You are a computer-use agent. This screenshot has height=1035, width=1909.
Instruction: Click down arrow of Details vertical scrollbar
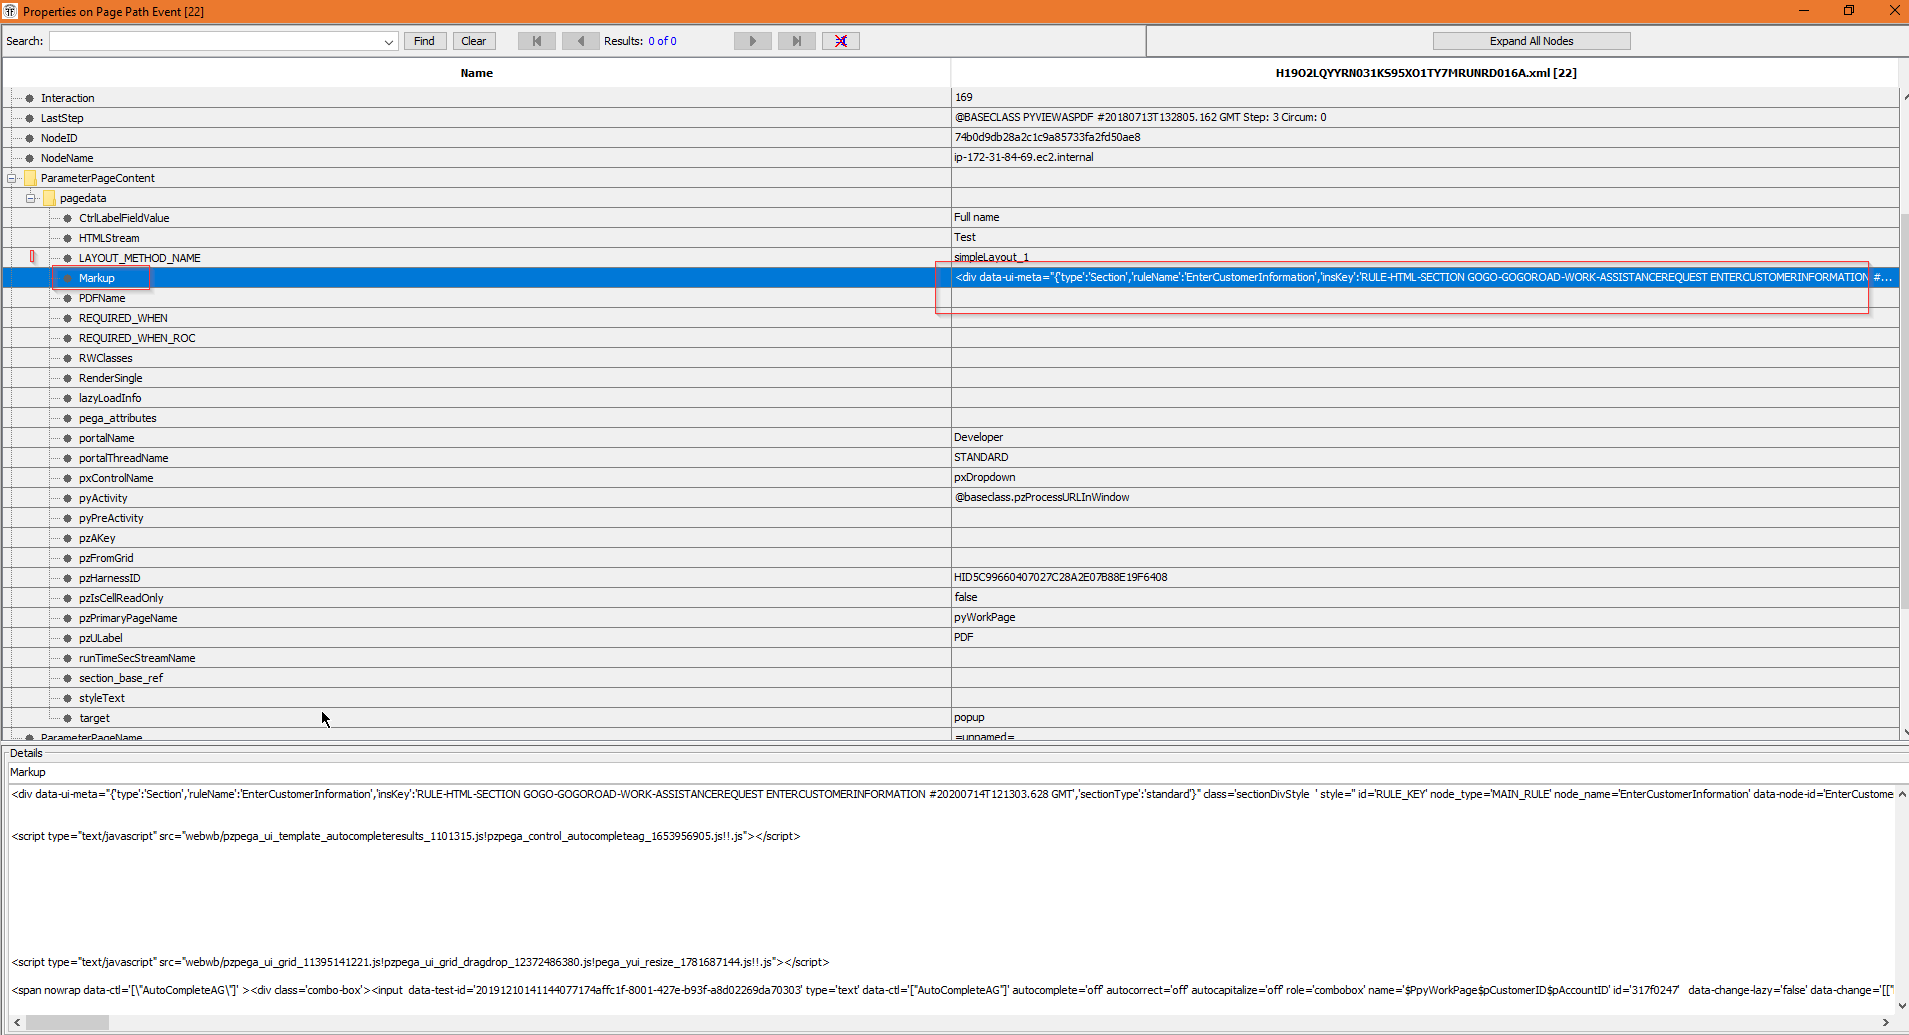pyautogui.click(x=1902, y=1006)
